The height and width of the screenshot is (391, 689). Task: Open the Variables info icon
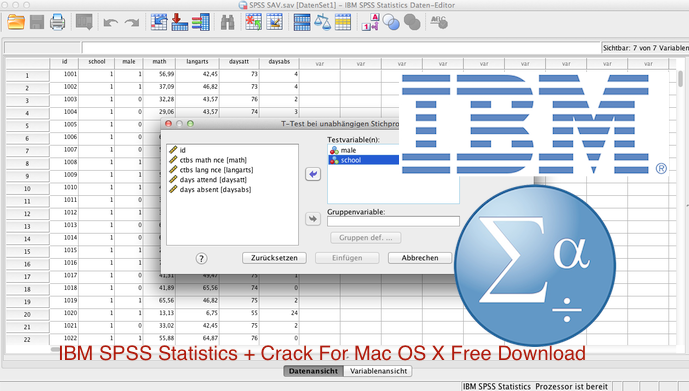tap(201, 22)
